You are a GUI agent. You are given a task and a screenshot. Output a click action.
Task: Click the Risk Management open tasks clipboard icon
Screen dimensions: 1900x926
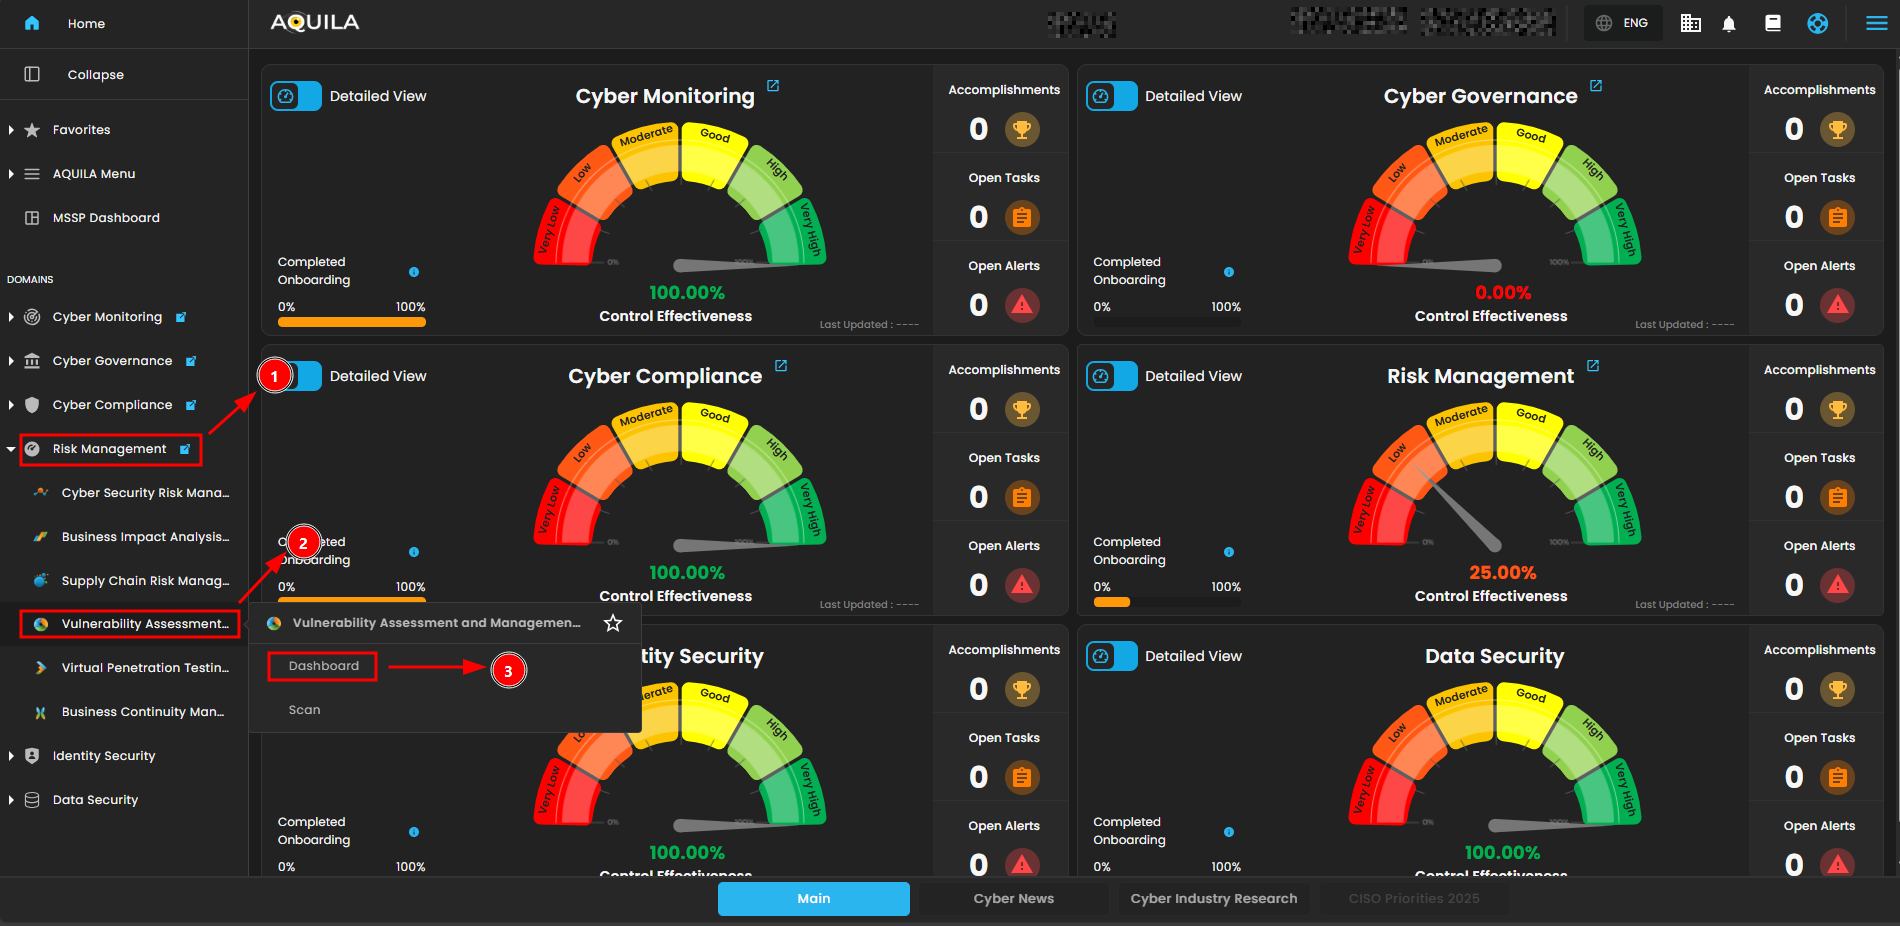click(x=1837, y=497)
